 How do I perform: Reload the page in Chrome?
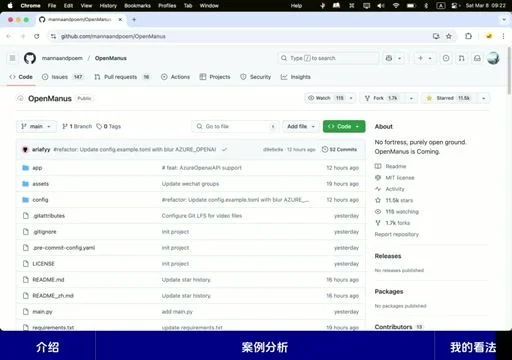37,36
